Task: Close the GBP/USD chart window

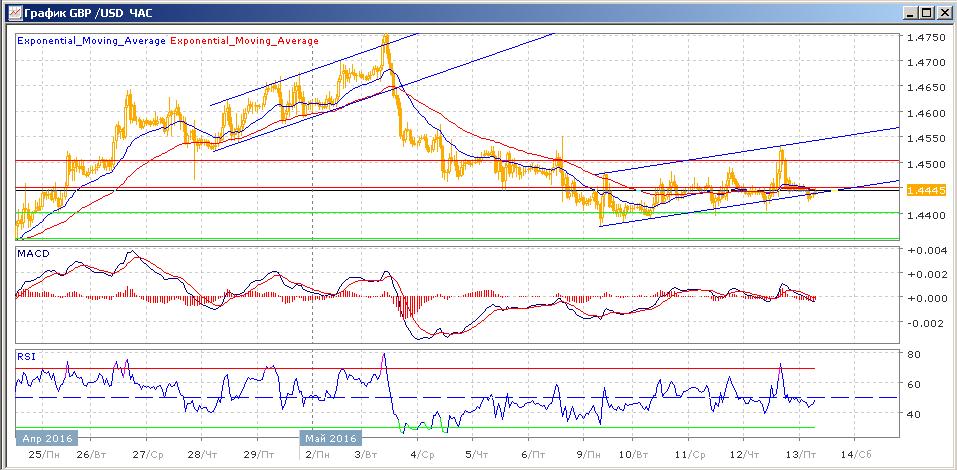Action: pos(944,12)
